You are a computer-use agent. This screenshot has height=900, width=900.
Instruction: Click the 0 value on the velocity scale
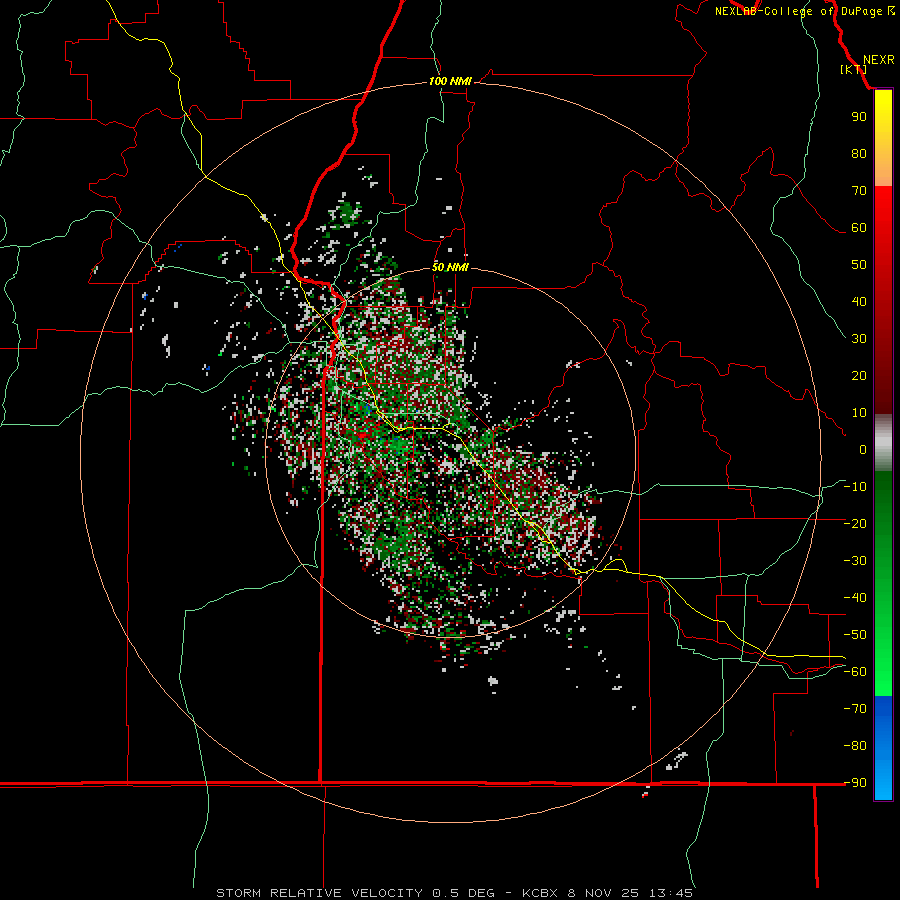coord(863,450)
